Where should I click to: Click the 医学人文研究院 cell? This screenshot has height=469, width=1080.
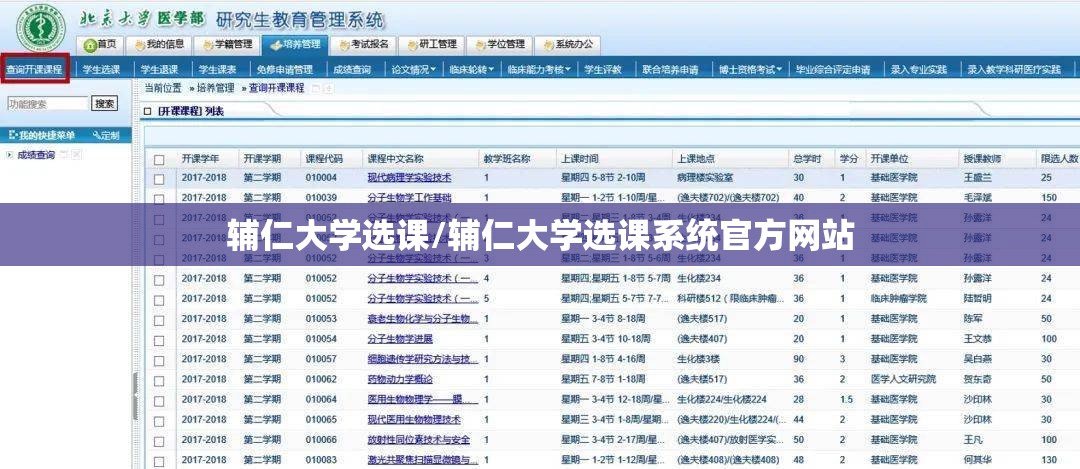point(903,379)
